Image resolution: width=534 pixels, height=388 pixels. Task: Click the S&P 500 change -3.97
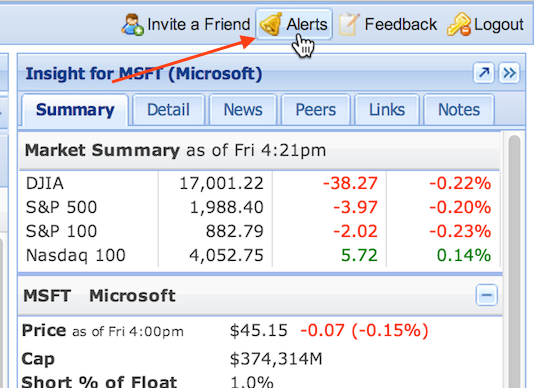pos(355,207)
